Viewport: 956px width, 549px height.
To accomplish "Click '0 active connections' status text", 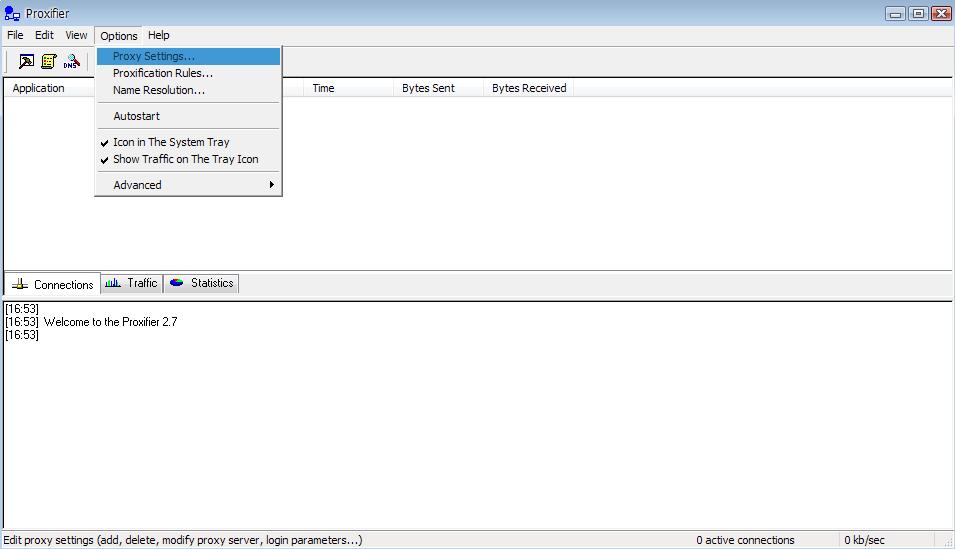I will [x=745, y=540].
